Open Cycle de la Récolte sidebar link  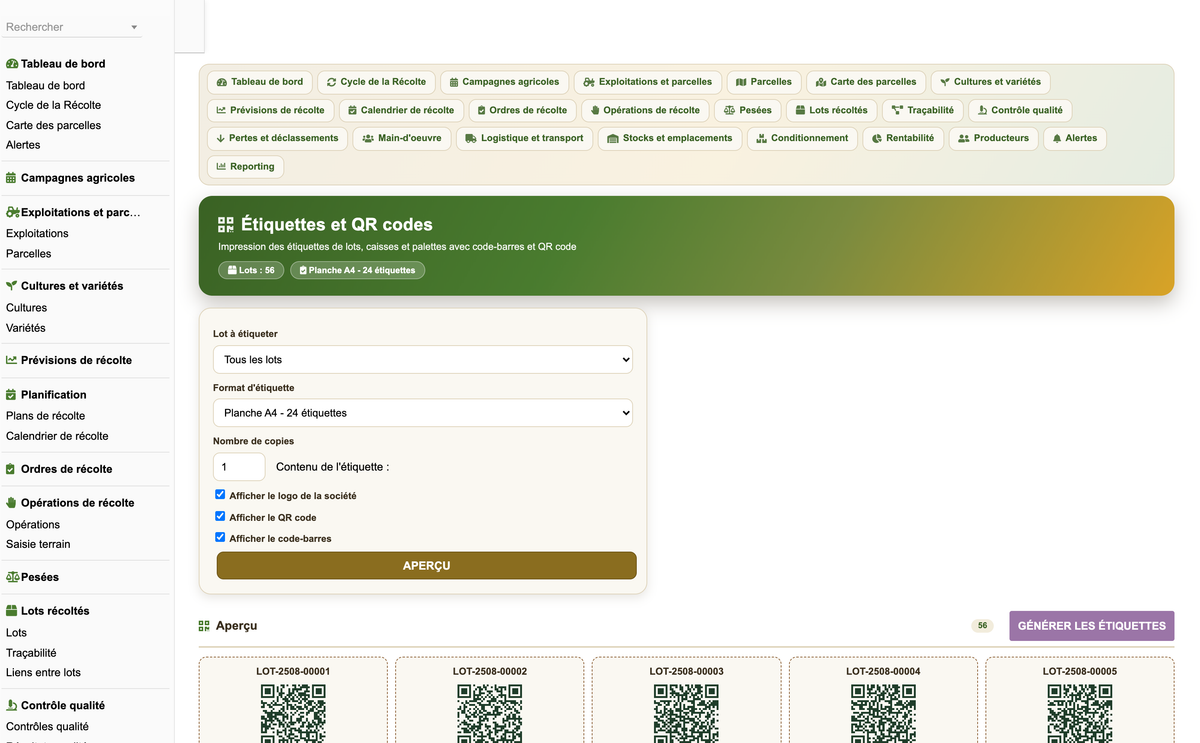[53, 105]
